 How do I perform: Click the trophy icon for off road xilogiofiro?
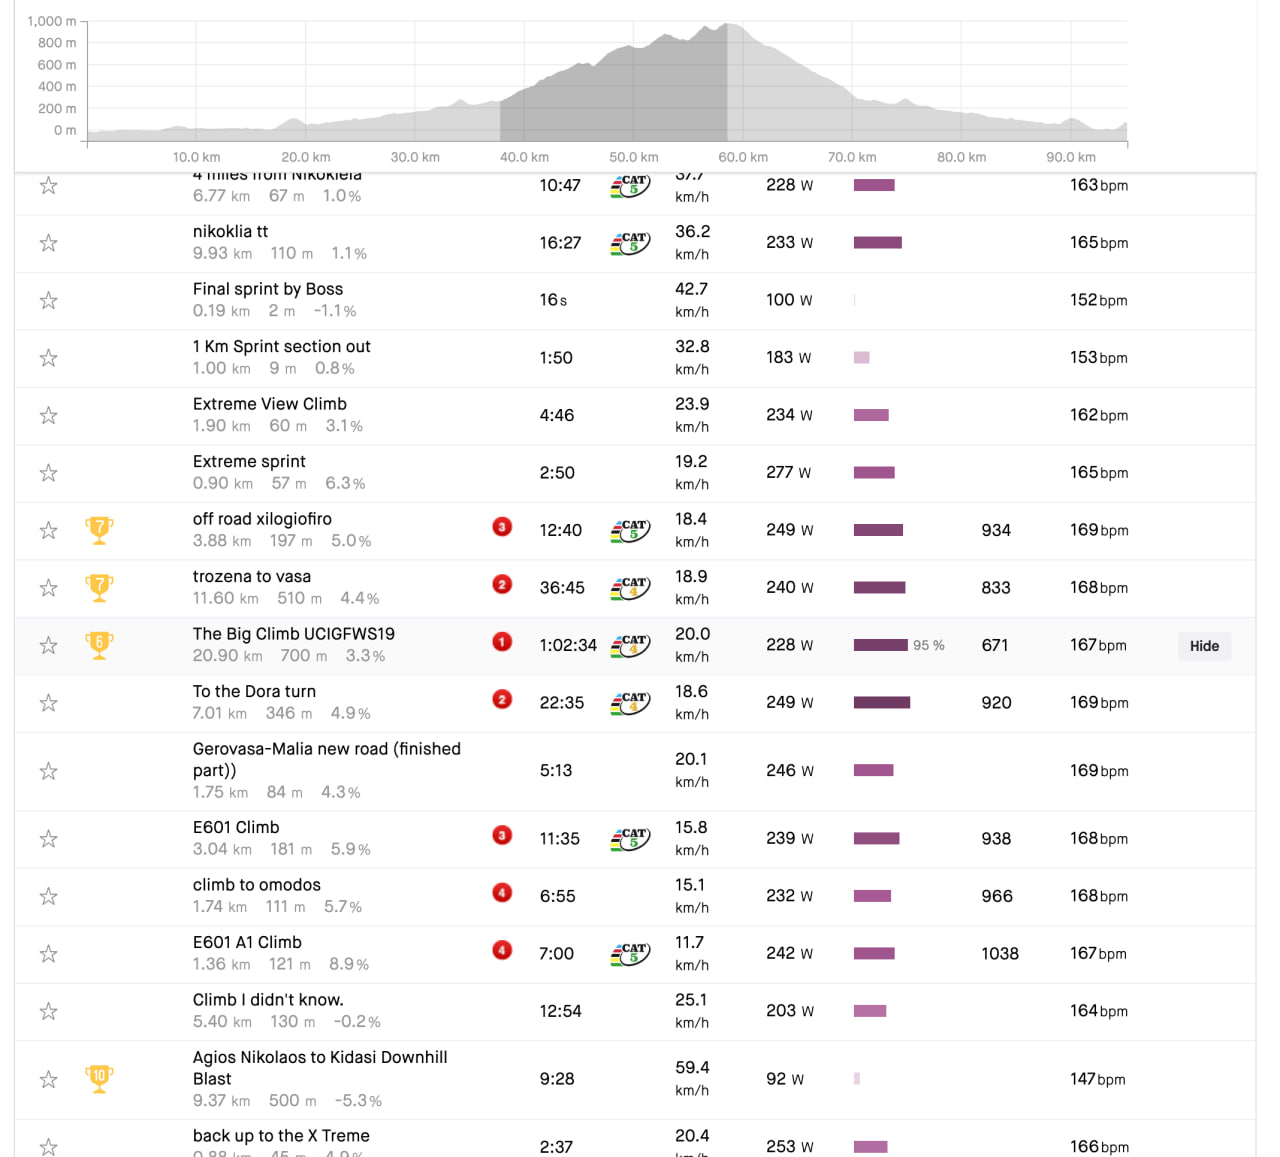tap(99, 530)
